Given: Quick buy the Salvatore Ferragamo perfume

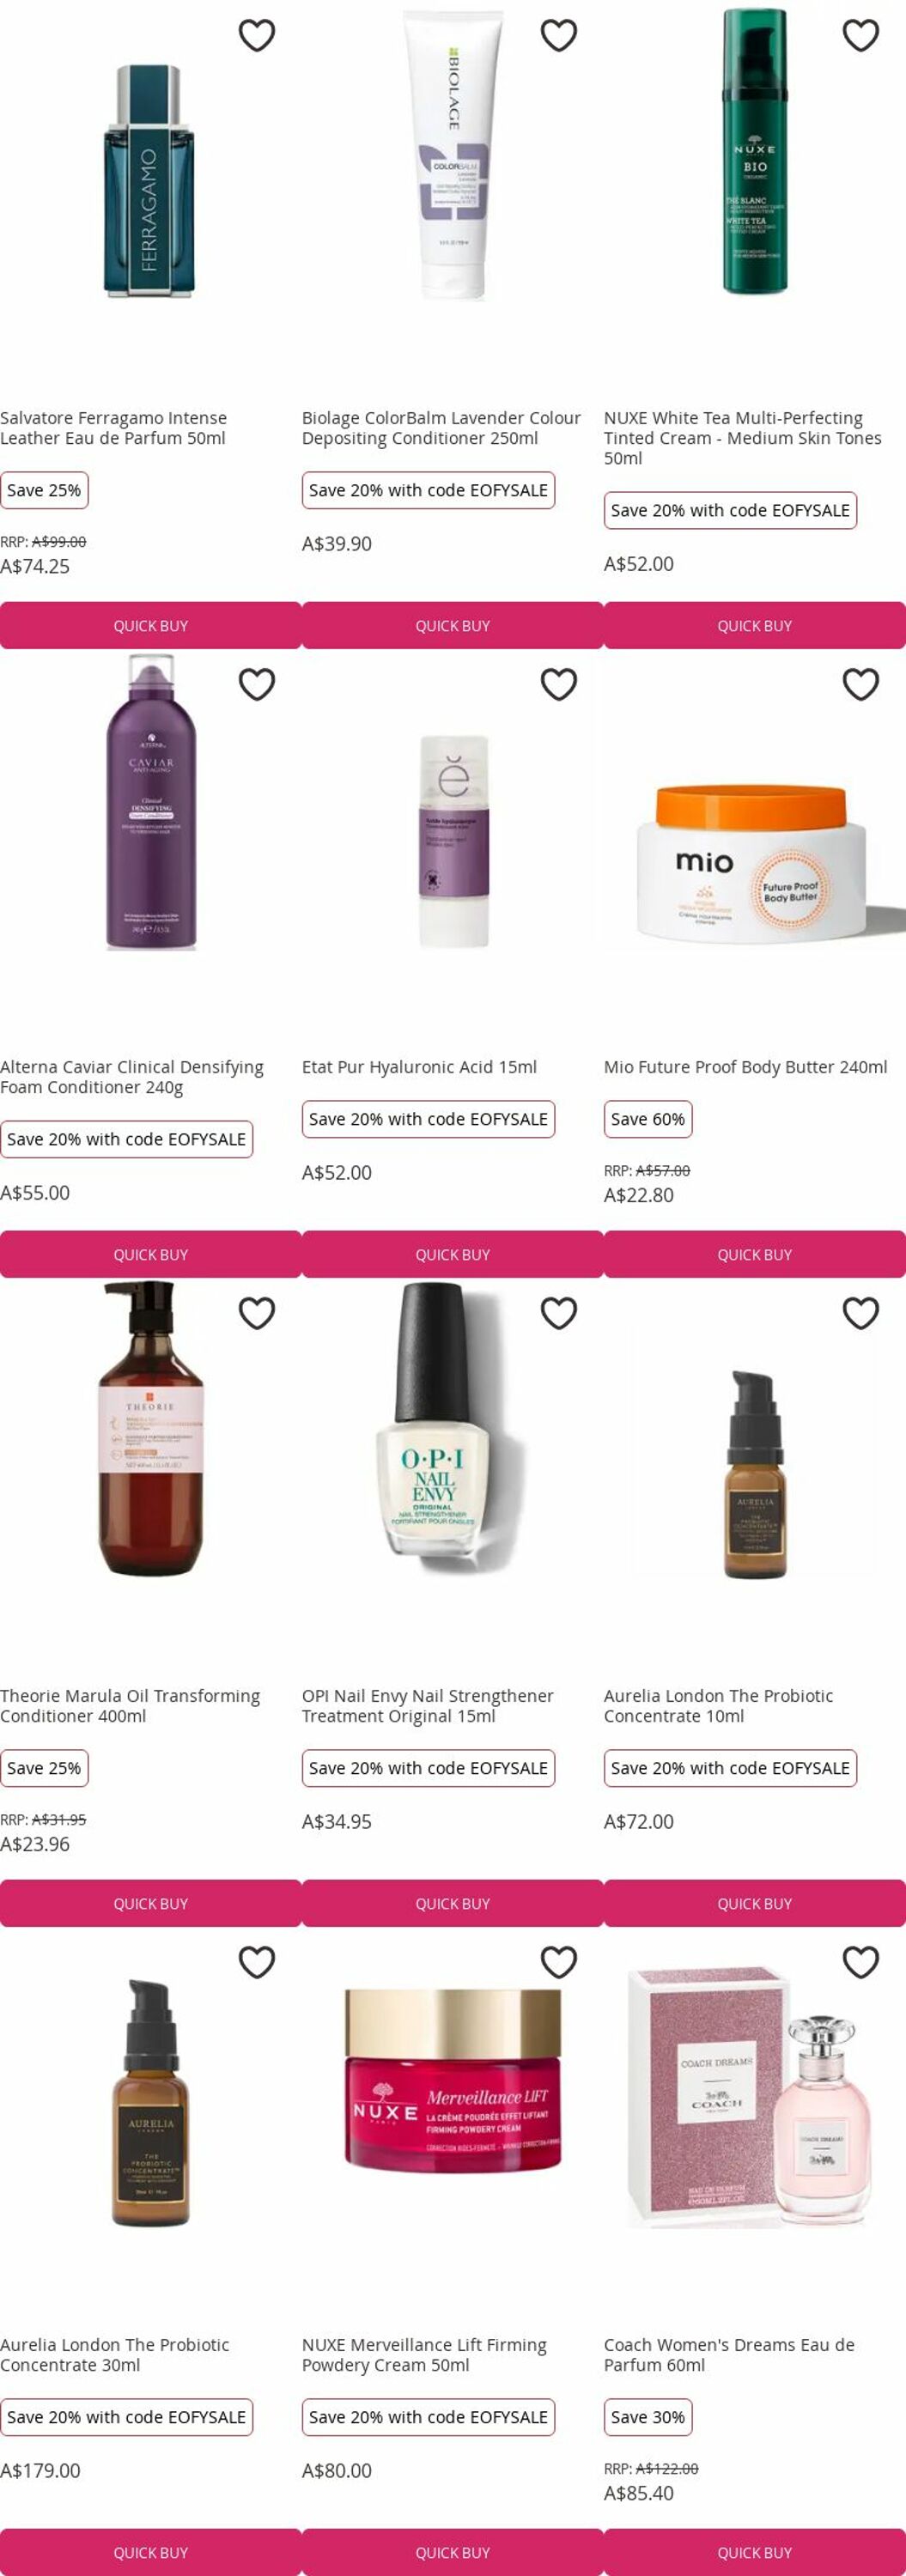Looking at the screenshot, I should point(151,625).
